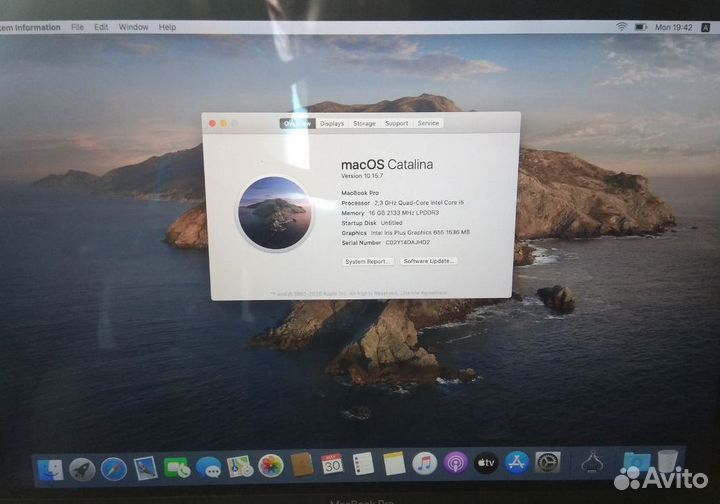Open System Preferences gear icon
The image size is (720, 504).
coord(548,462)
